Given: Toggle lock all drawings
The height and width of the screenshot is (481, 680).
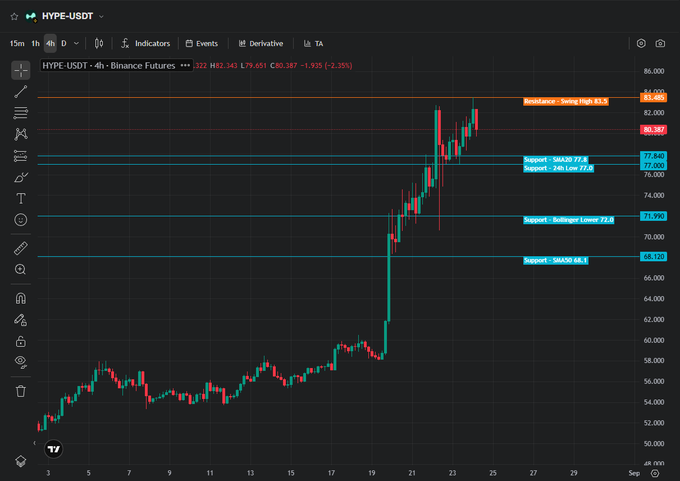Looking at the screenshot, I should [x=20, y=341].
